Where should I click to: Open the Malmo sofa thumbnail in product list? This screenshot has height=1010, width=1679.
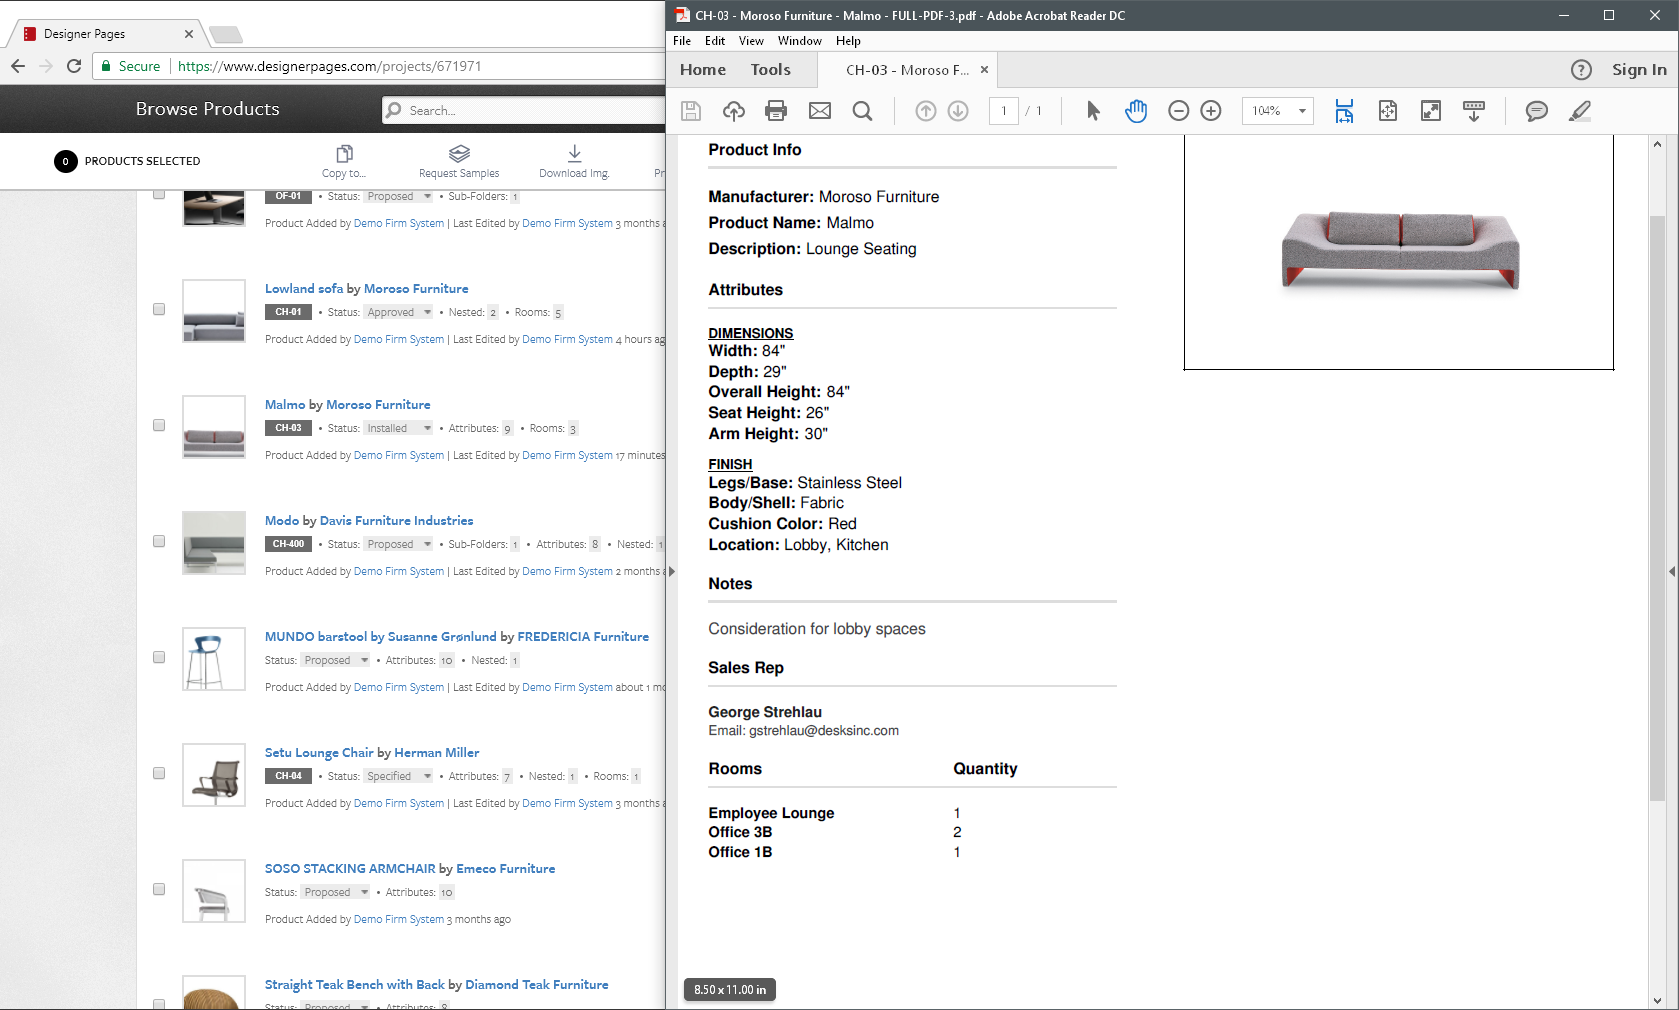214,427
